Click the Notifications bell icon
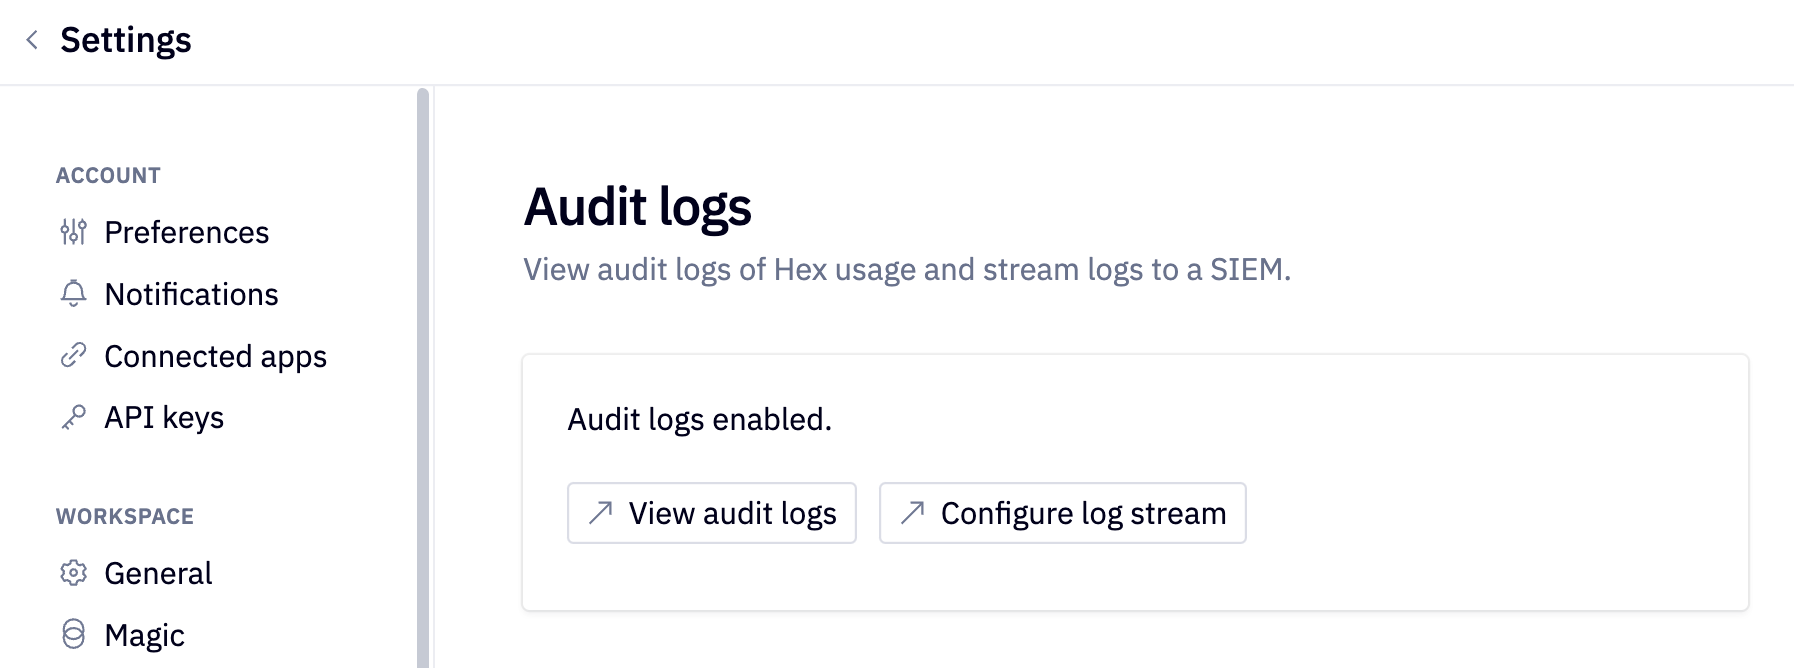The height and width of the screenshot is (668, 1794). click(x=72, y=294)
